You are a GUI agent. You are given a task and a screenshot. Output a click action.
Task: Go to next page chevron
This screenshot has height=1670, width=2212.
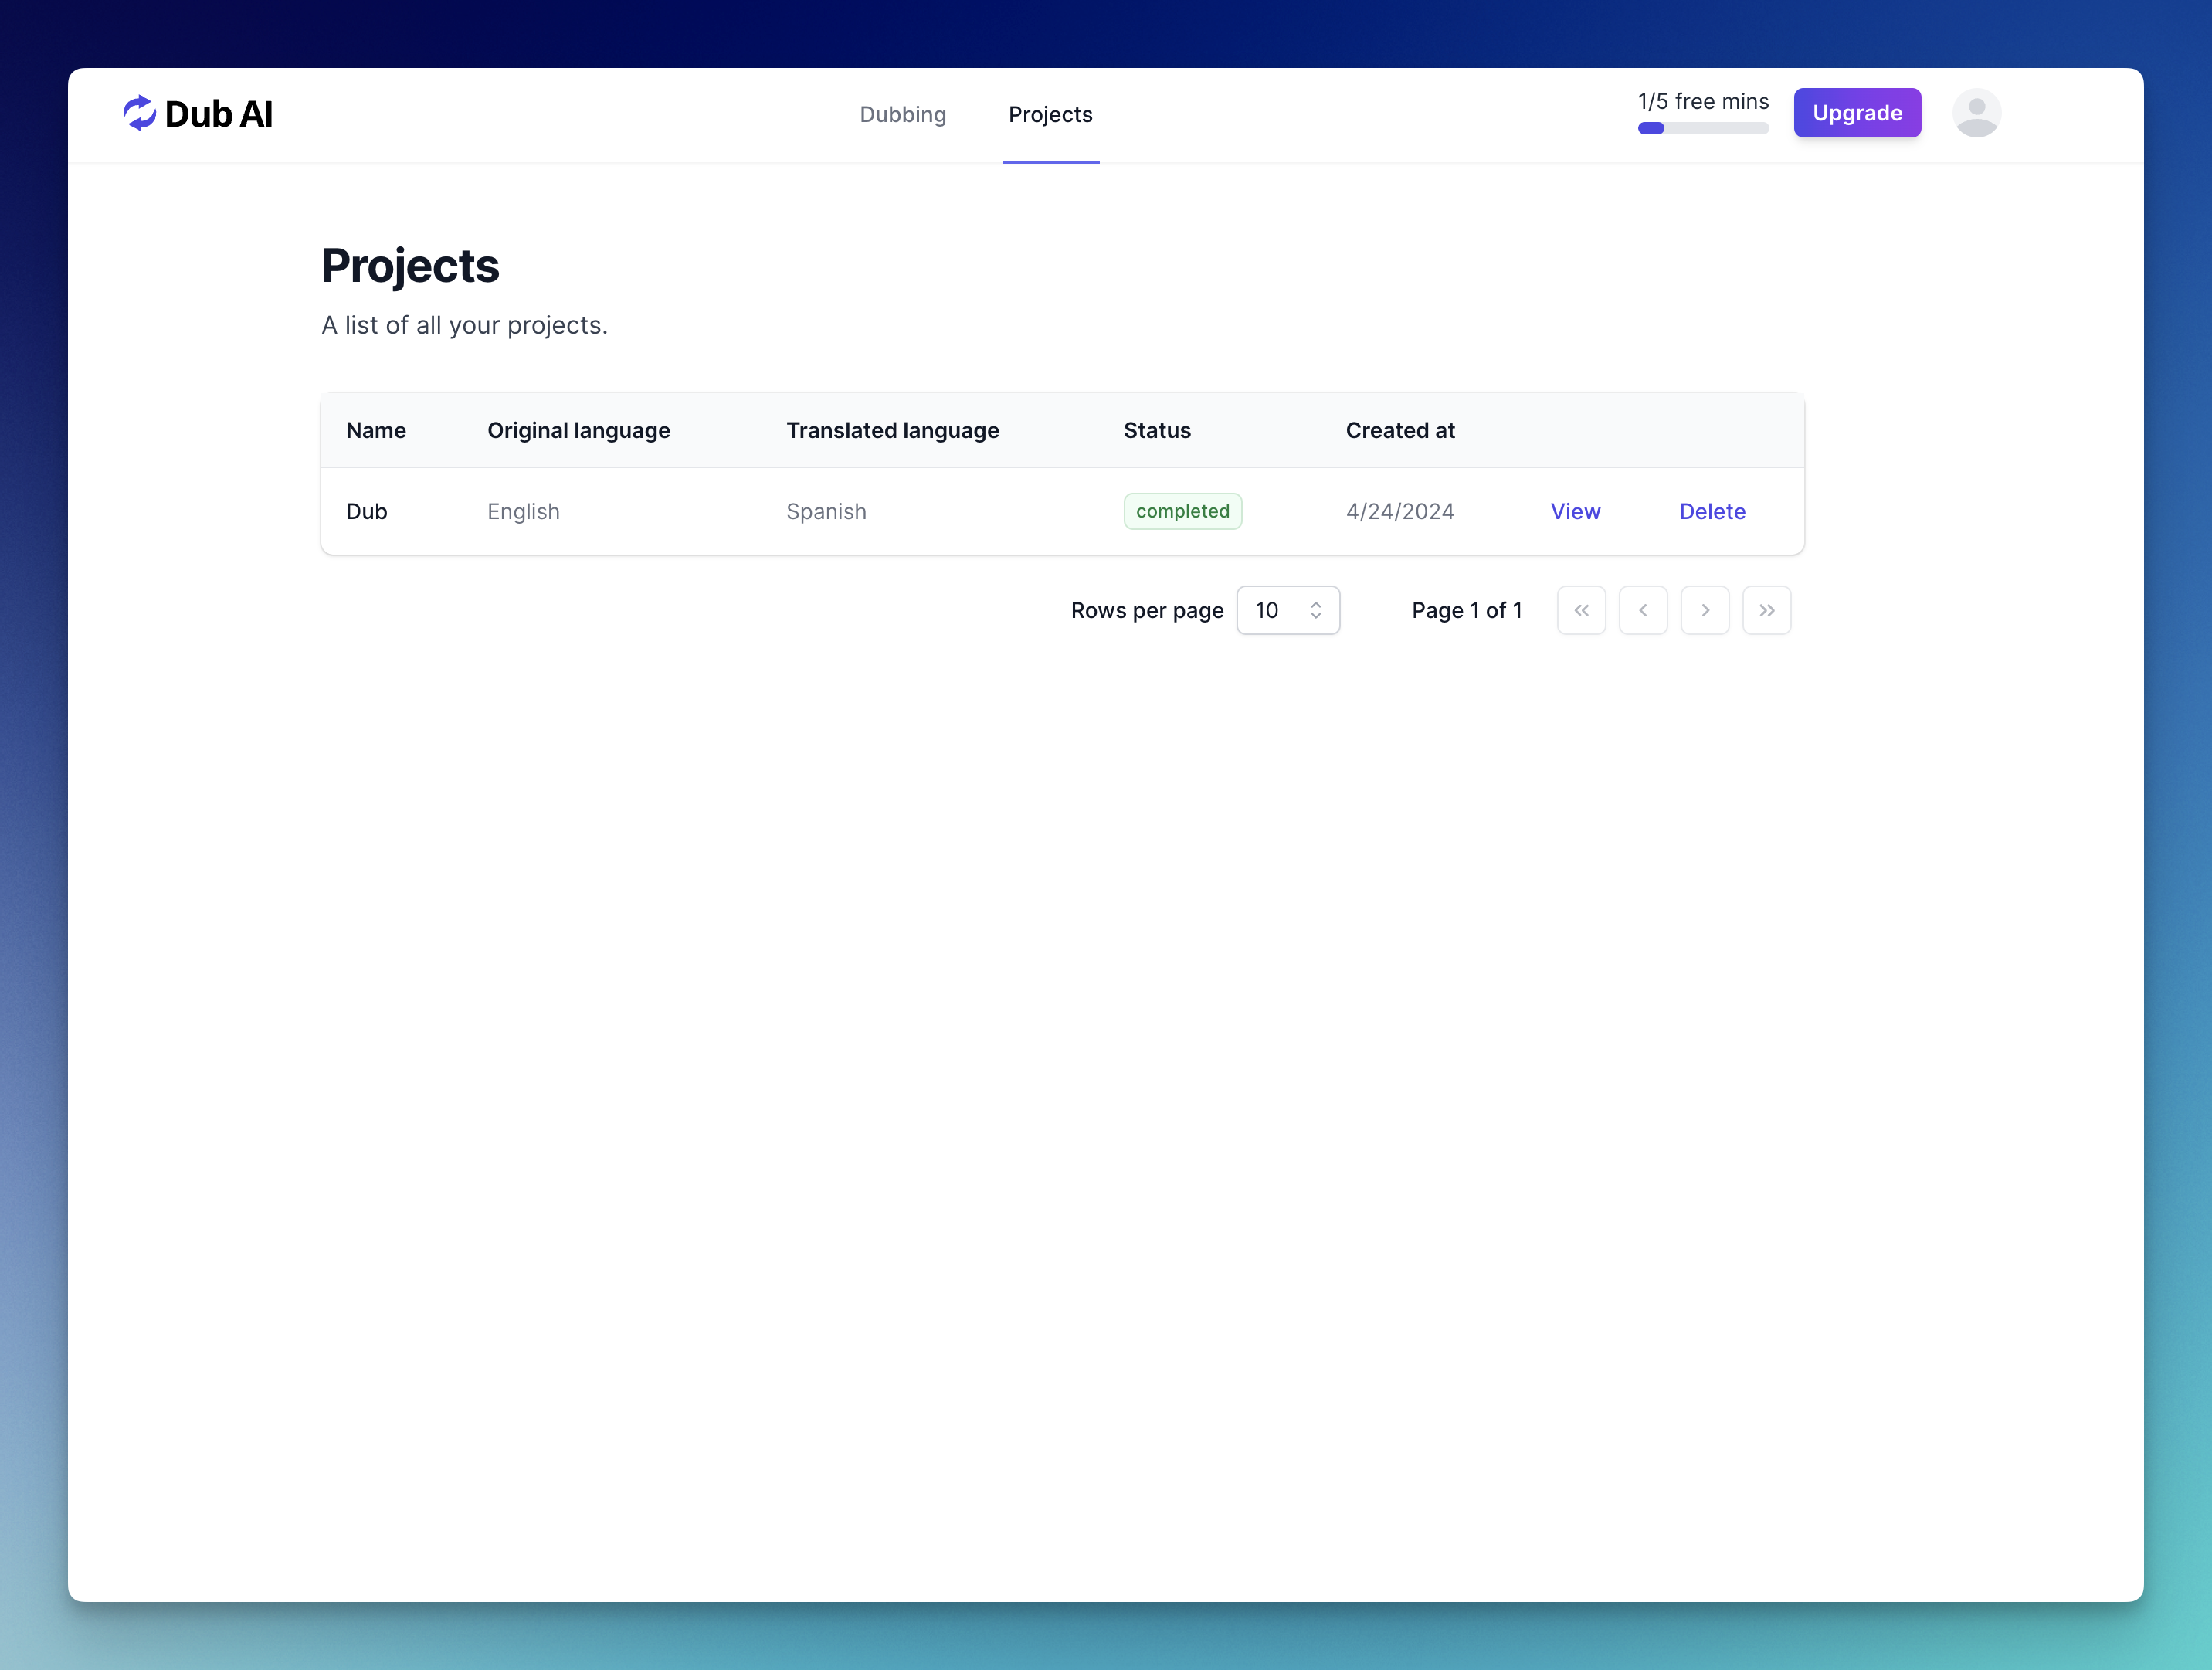(x=1705, y=610)
